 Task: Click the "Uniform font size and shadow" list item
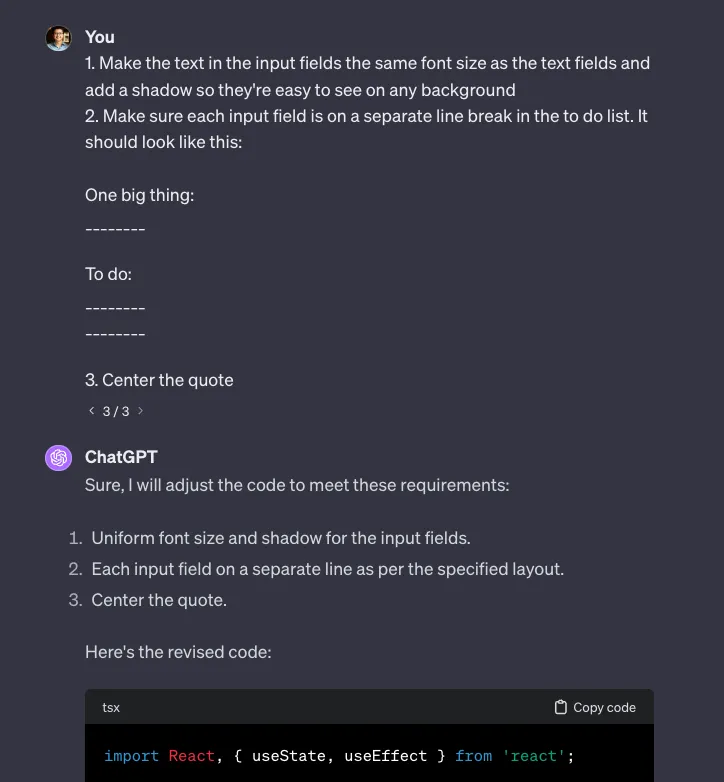point(280,538)
